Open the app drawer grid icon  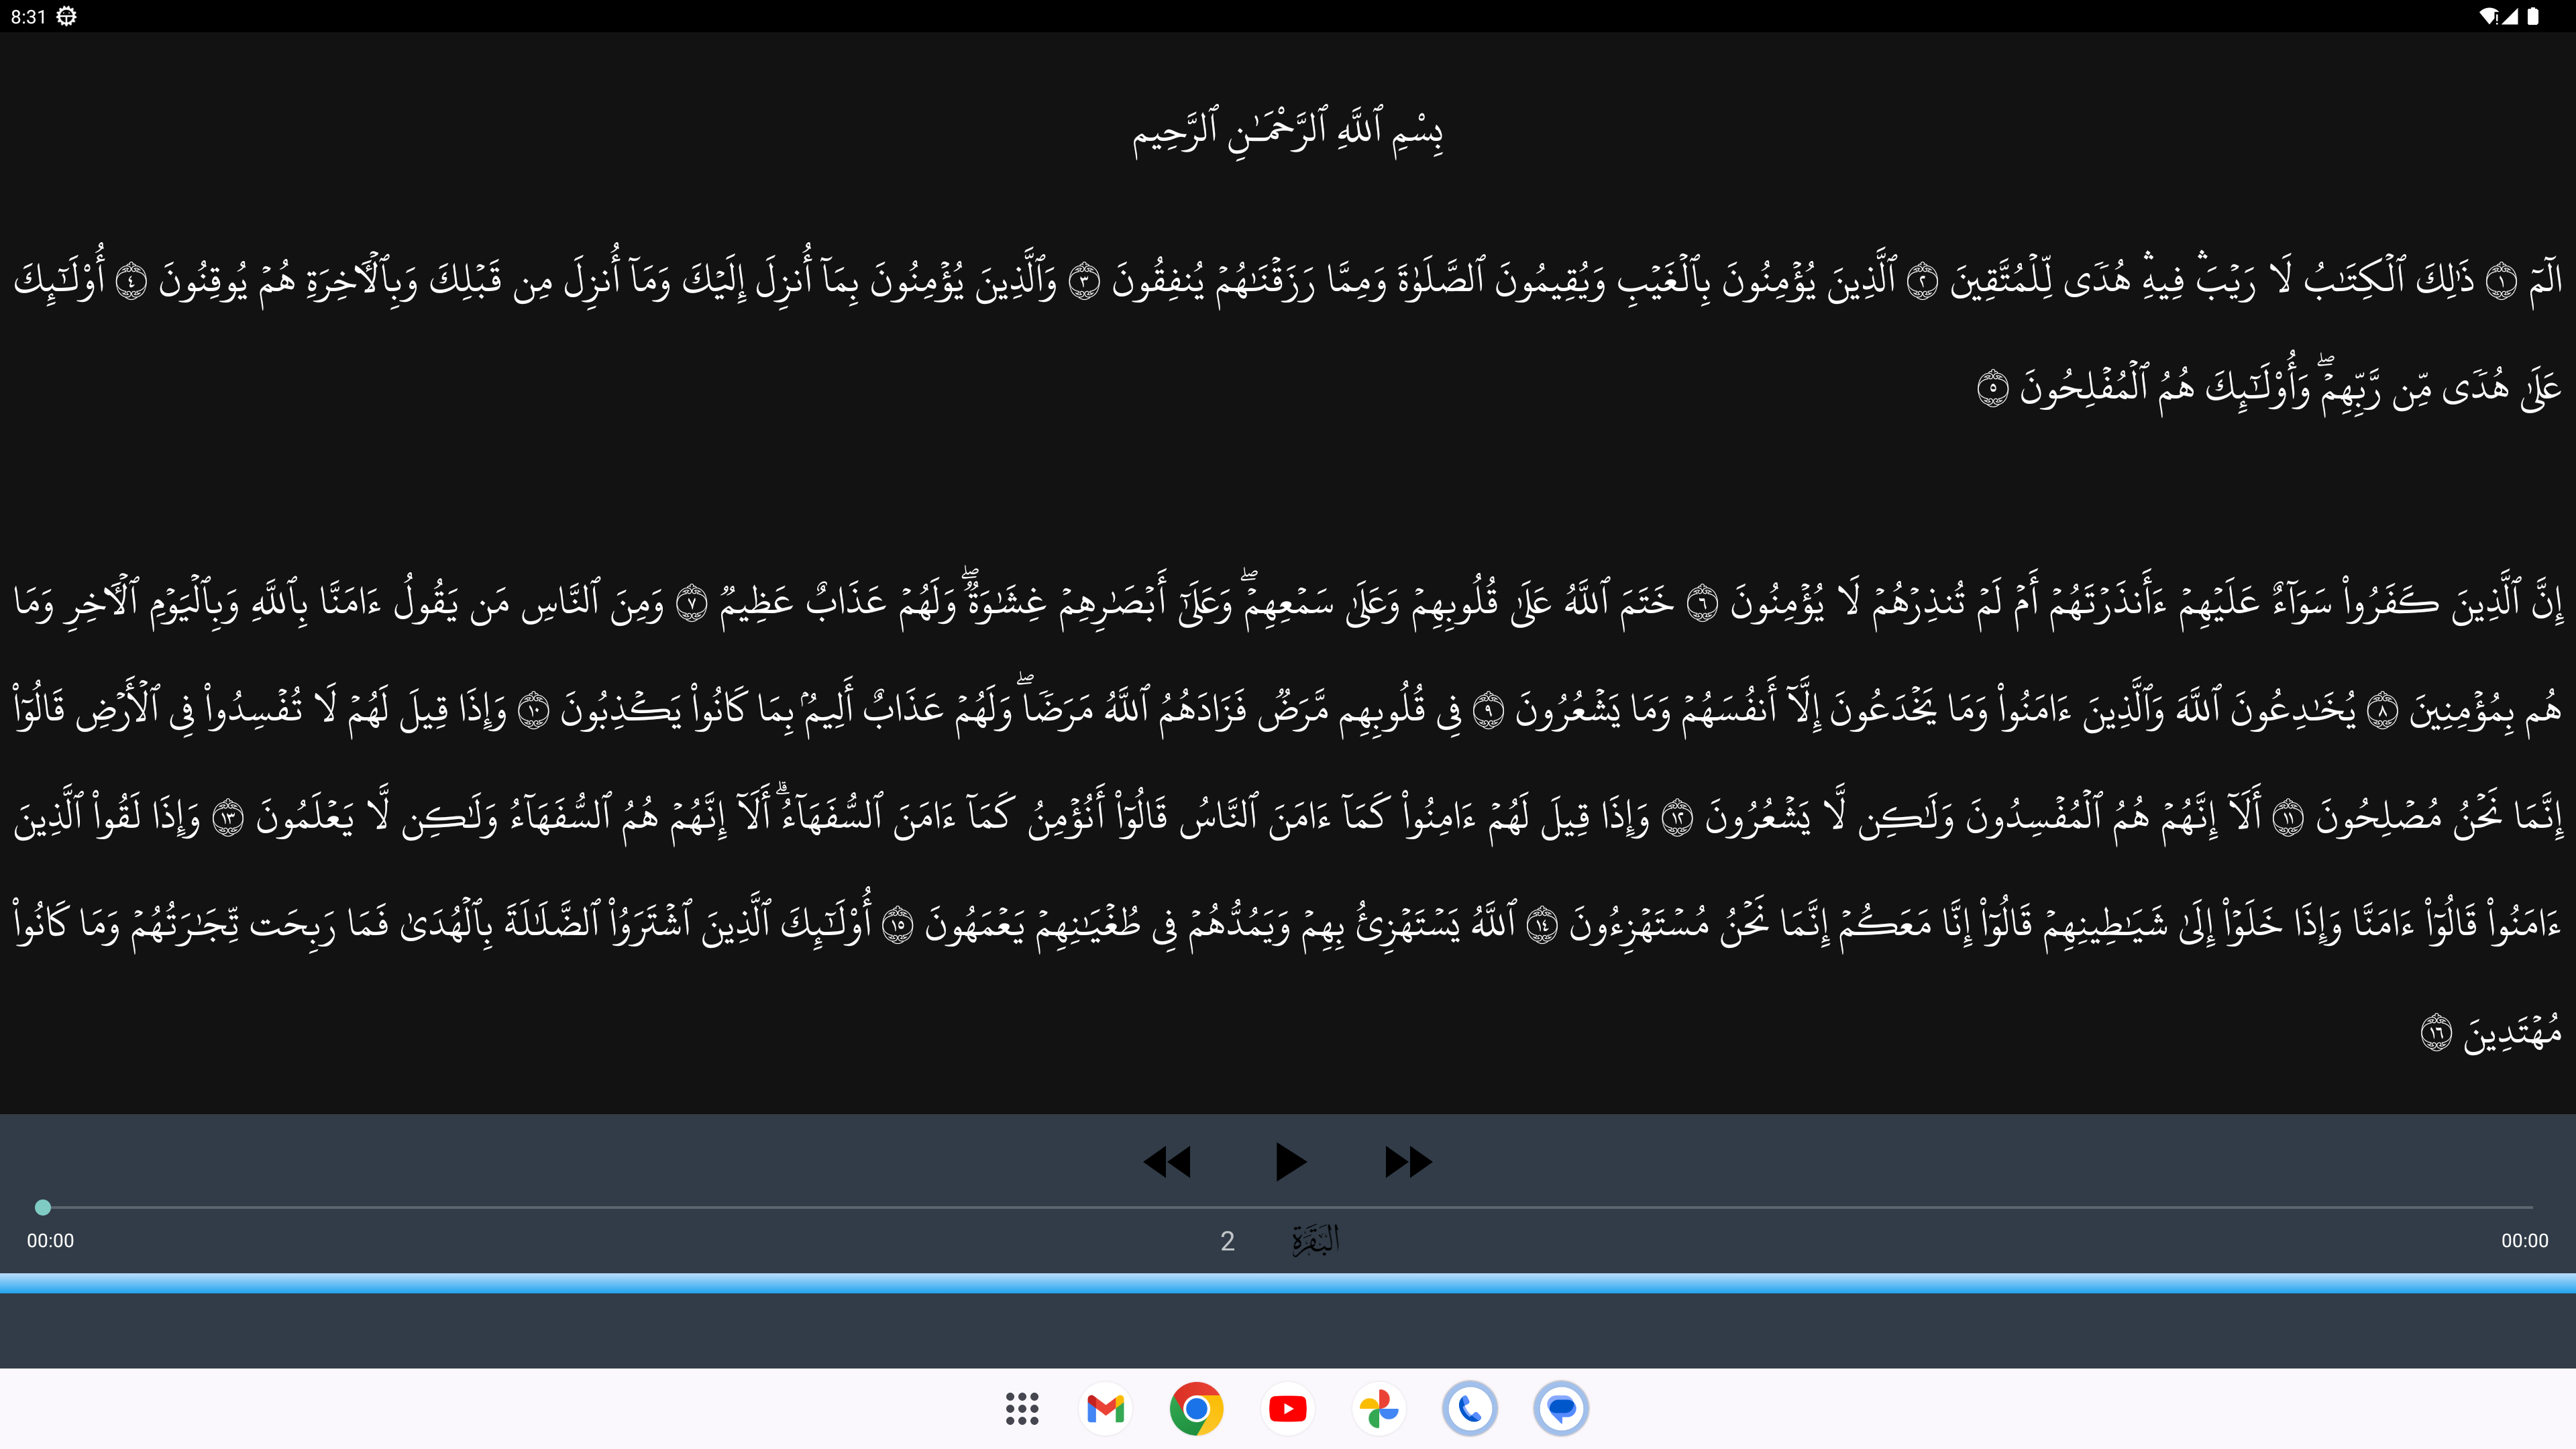(x=1022, y=1409)
